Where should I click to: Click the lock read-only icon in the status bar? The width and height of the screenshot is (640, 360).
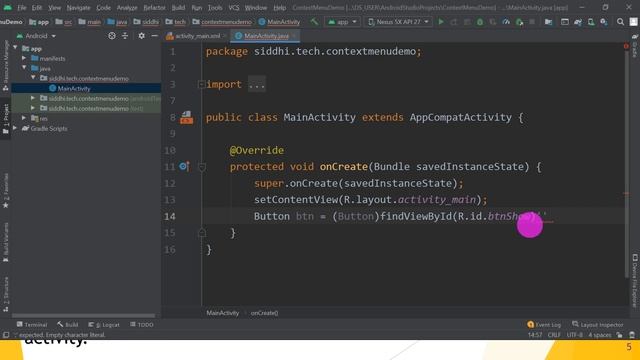[620, 335]
